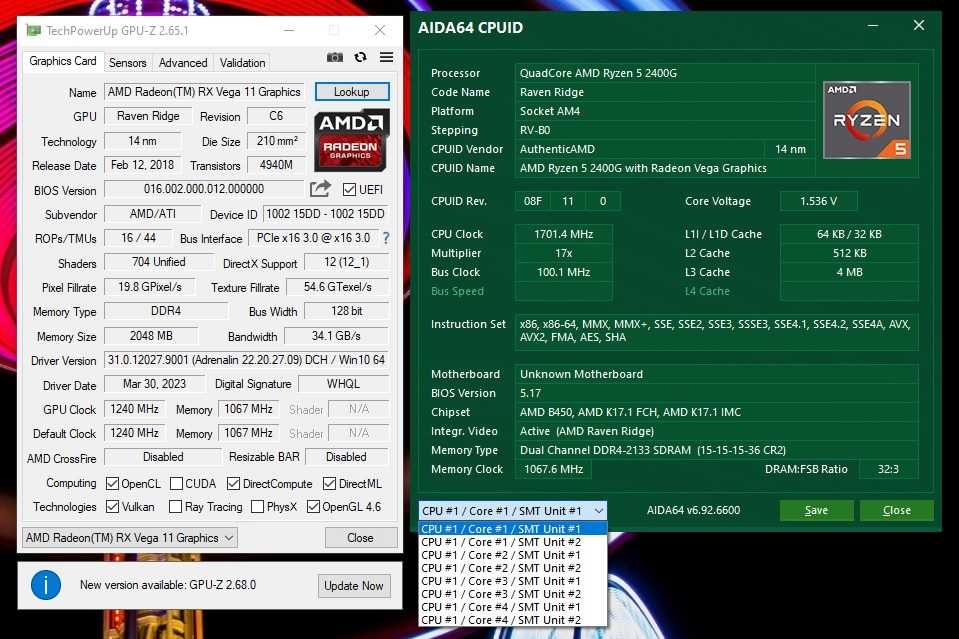
Task: Minimize the AIDA64 CPUID window
Action: point(873,26)
